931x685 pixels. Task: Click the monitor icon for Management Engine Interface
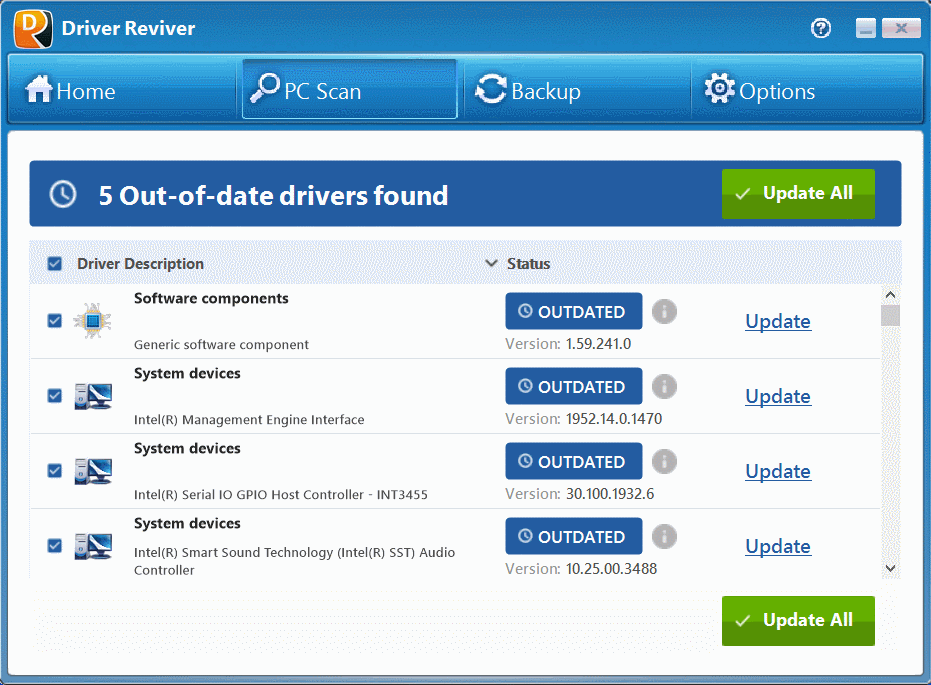pos(92,395)
